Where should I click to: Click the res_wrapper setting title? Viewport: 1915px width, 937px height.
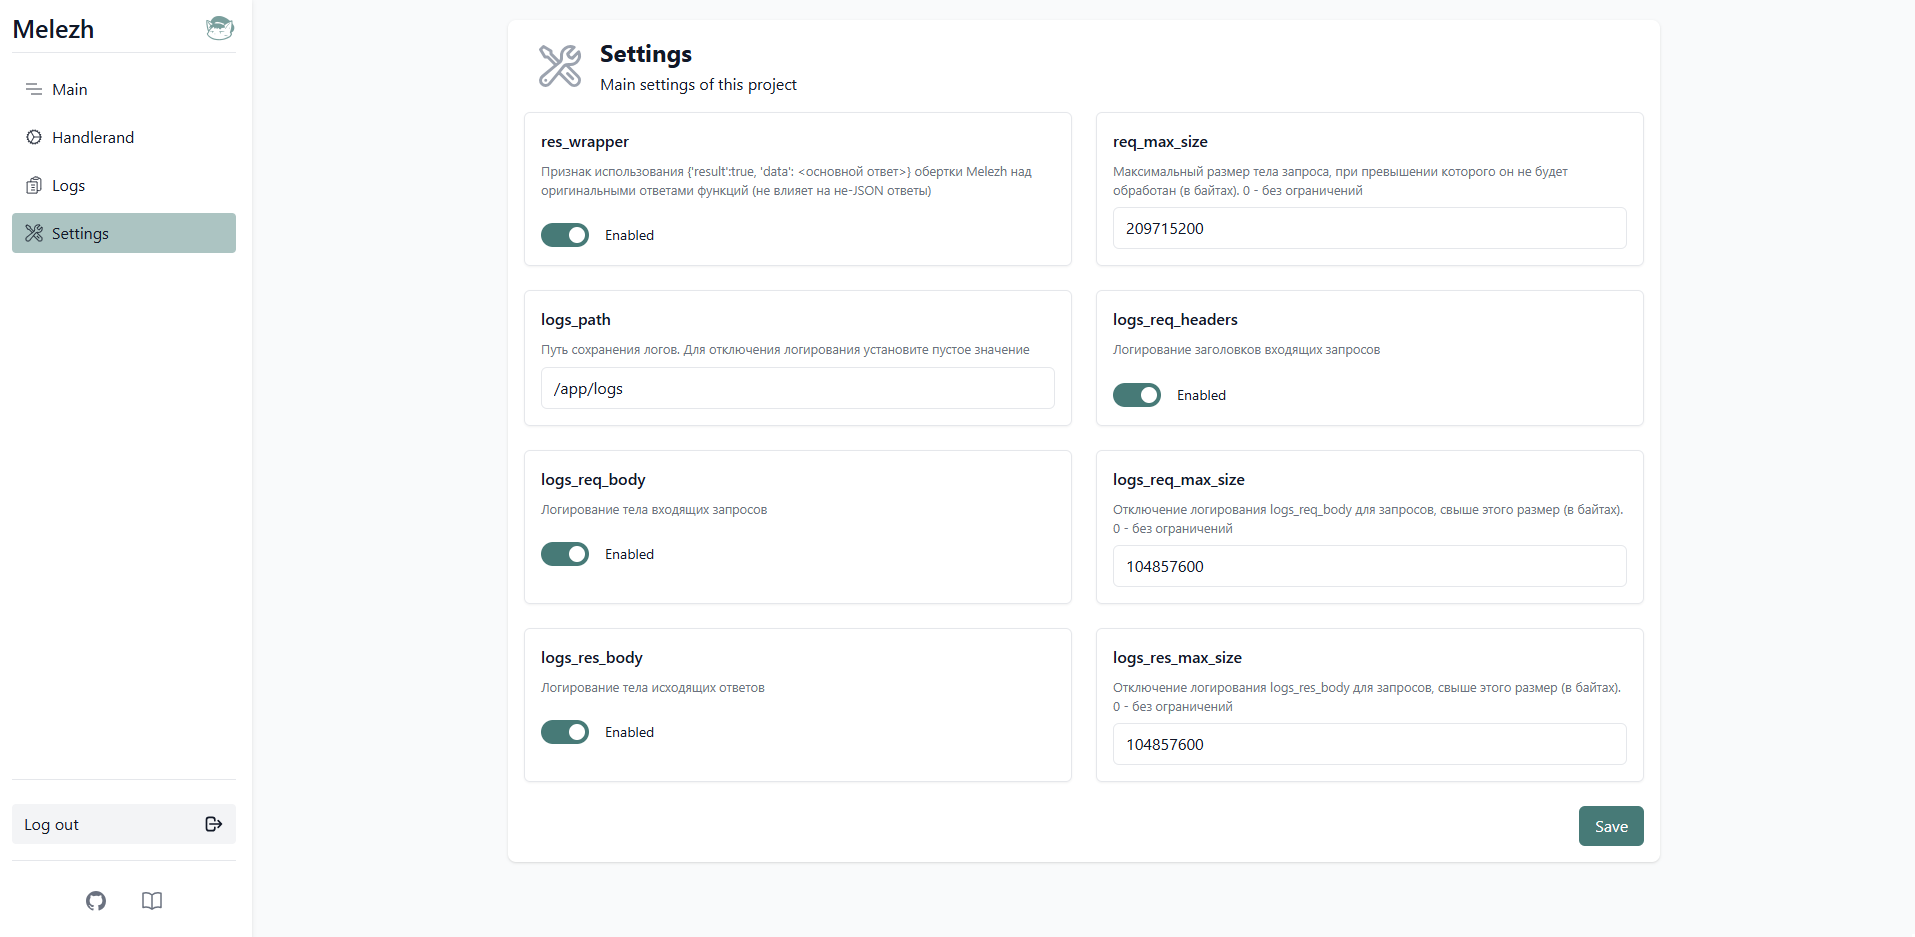pos(585,142)
